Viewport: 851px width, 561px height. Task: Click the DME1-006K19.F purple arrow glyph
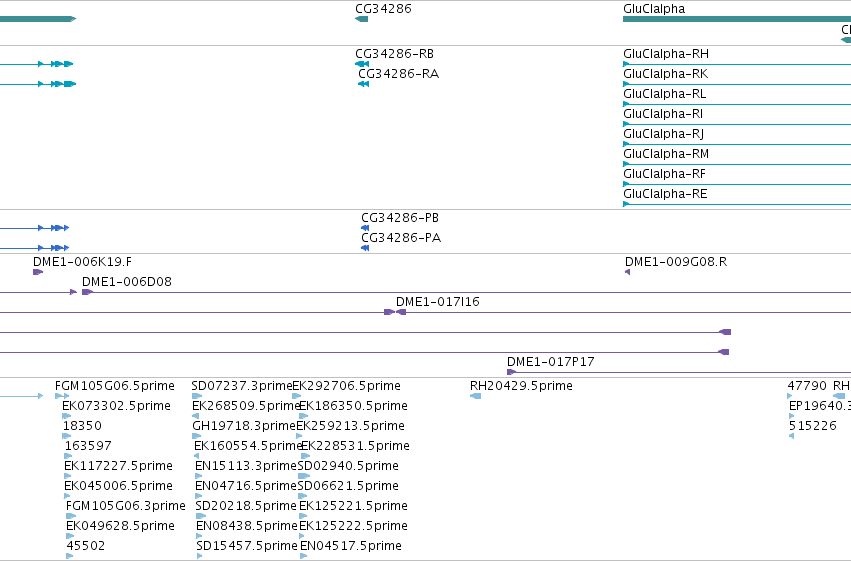pyautogui.click(x=37, y=272)
